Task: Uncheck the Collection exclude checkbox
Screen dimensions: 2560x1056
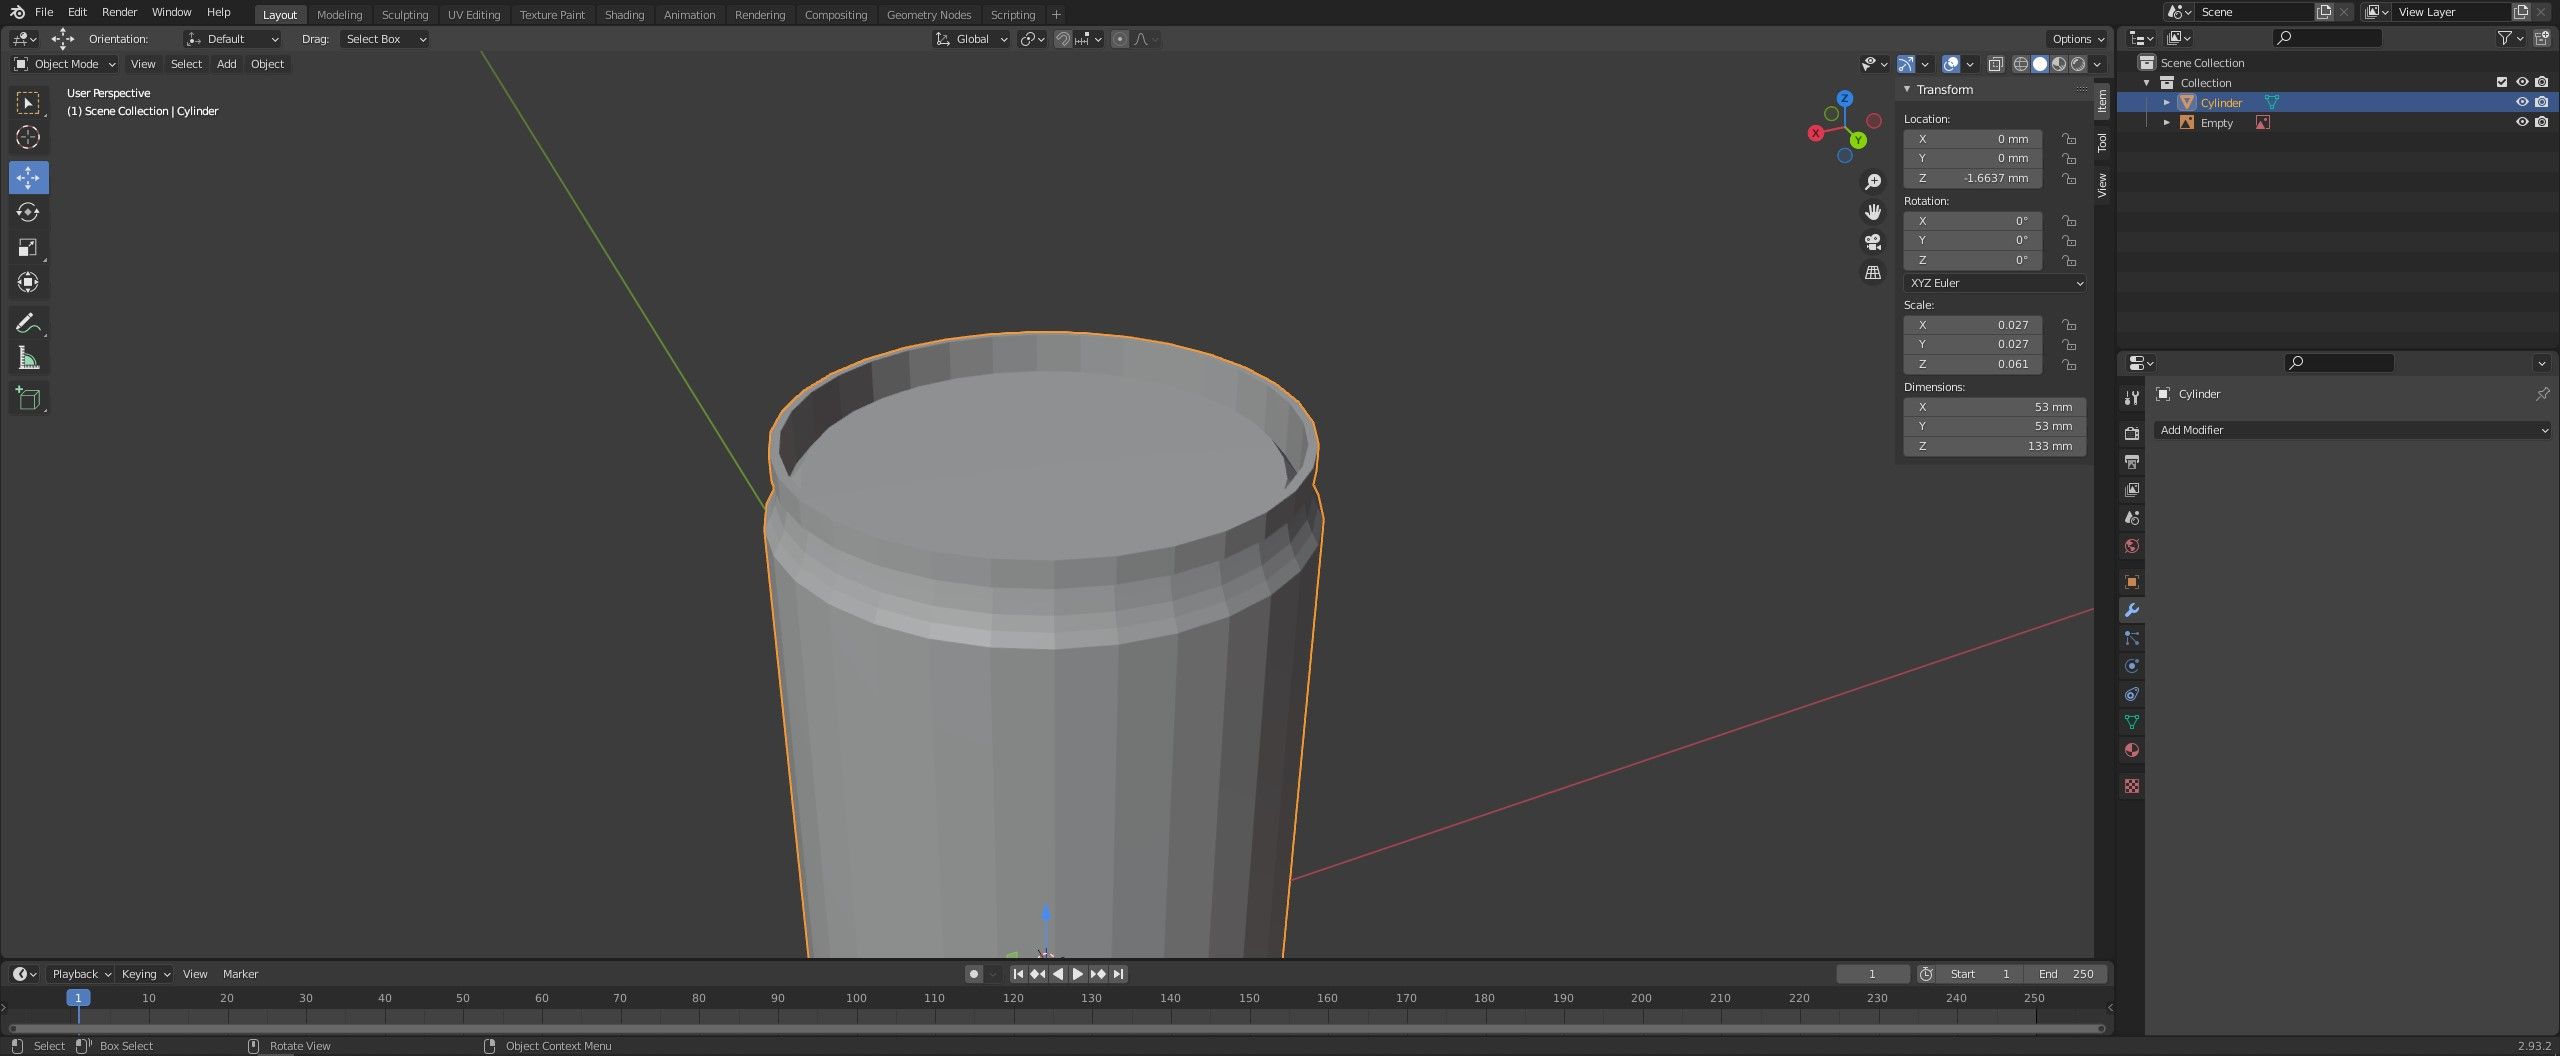Action: click(x=2502, y=82)
